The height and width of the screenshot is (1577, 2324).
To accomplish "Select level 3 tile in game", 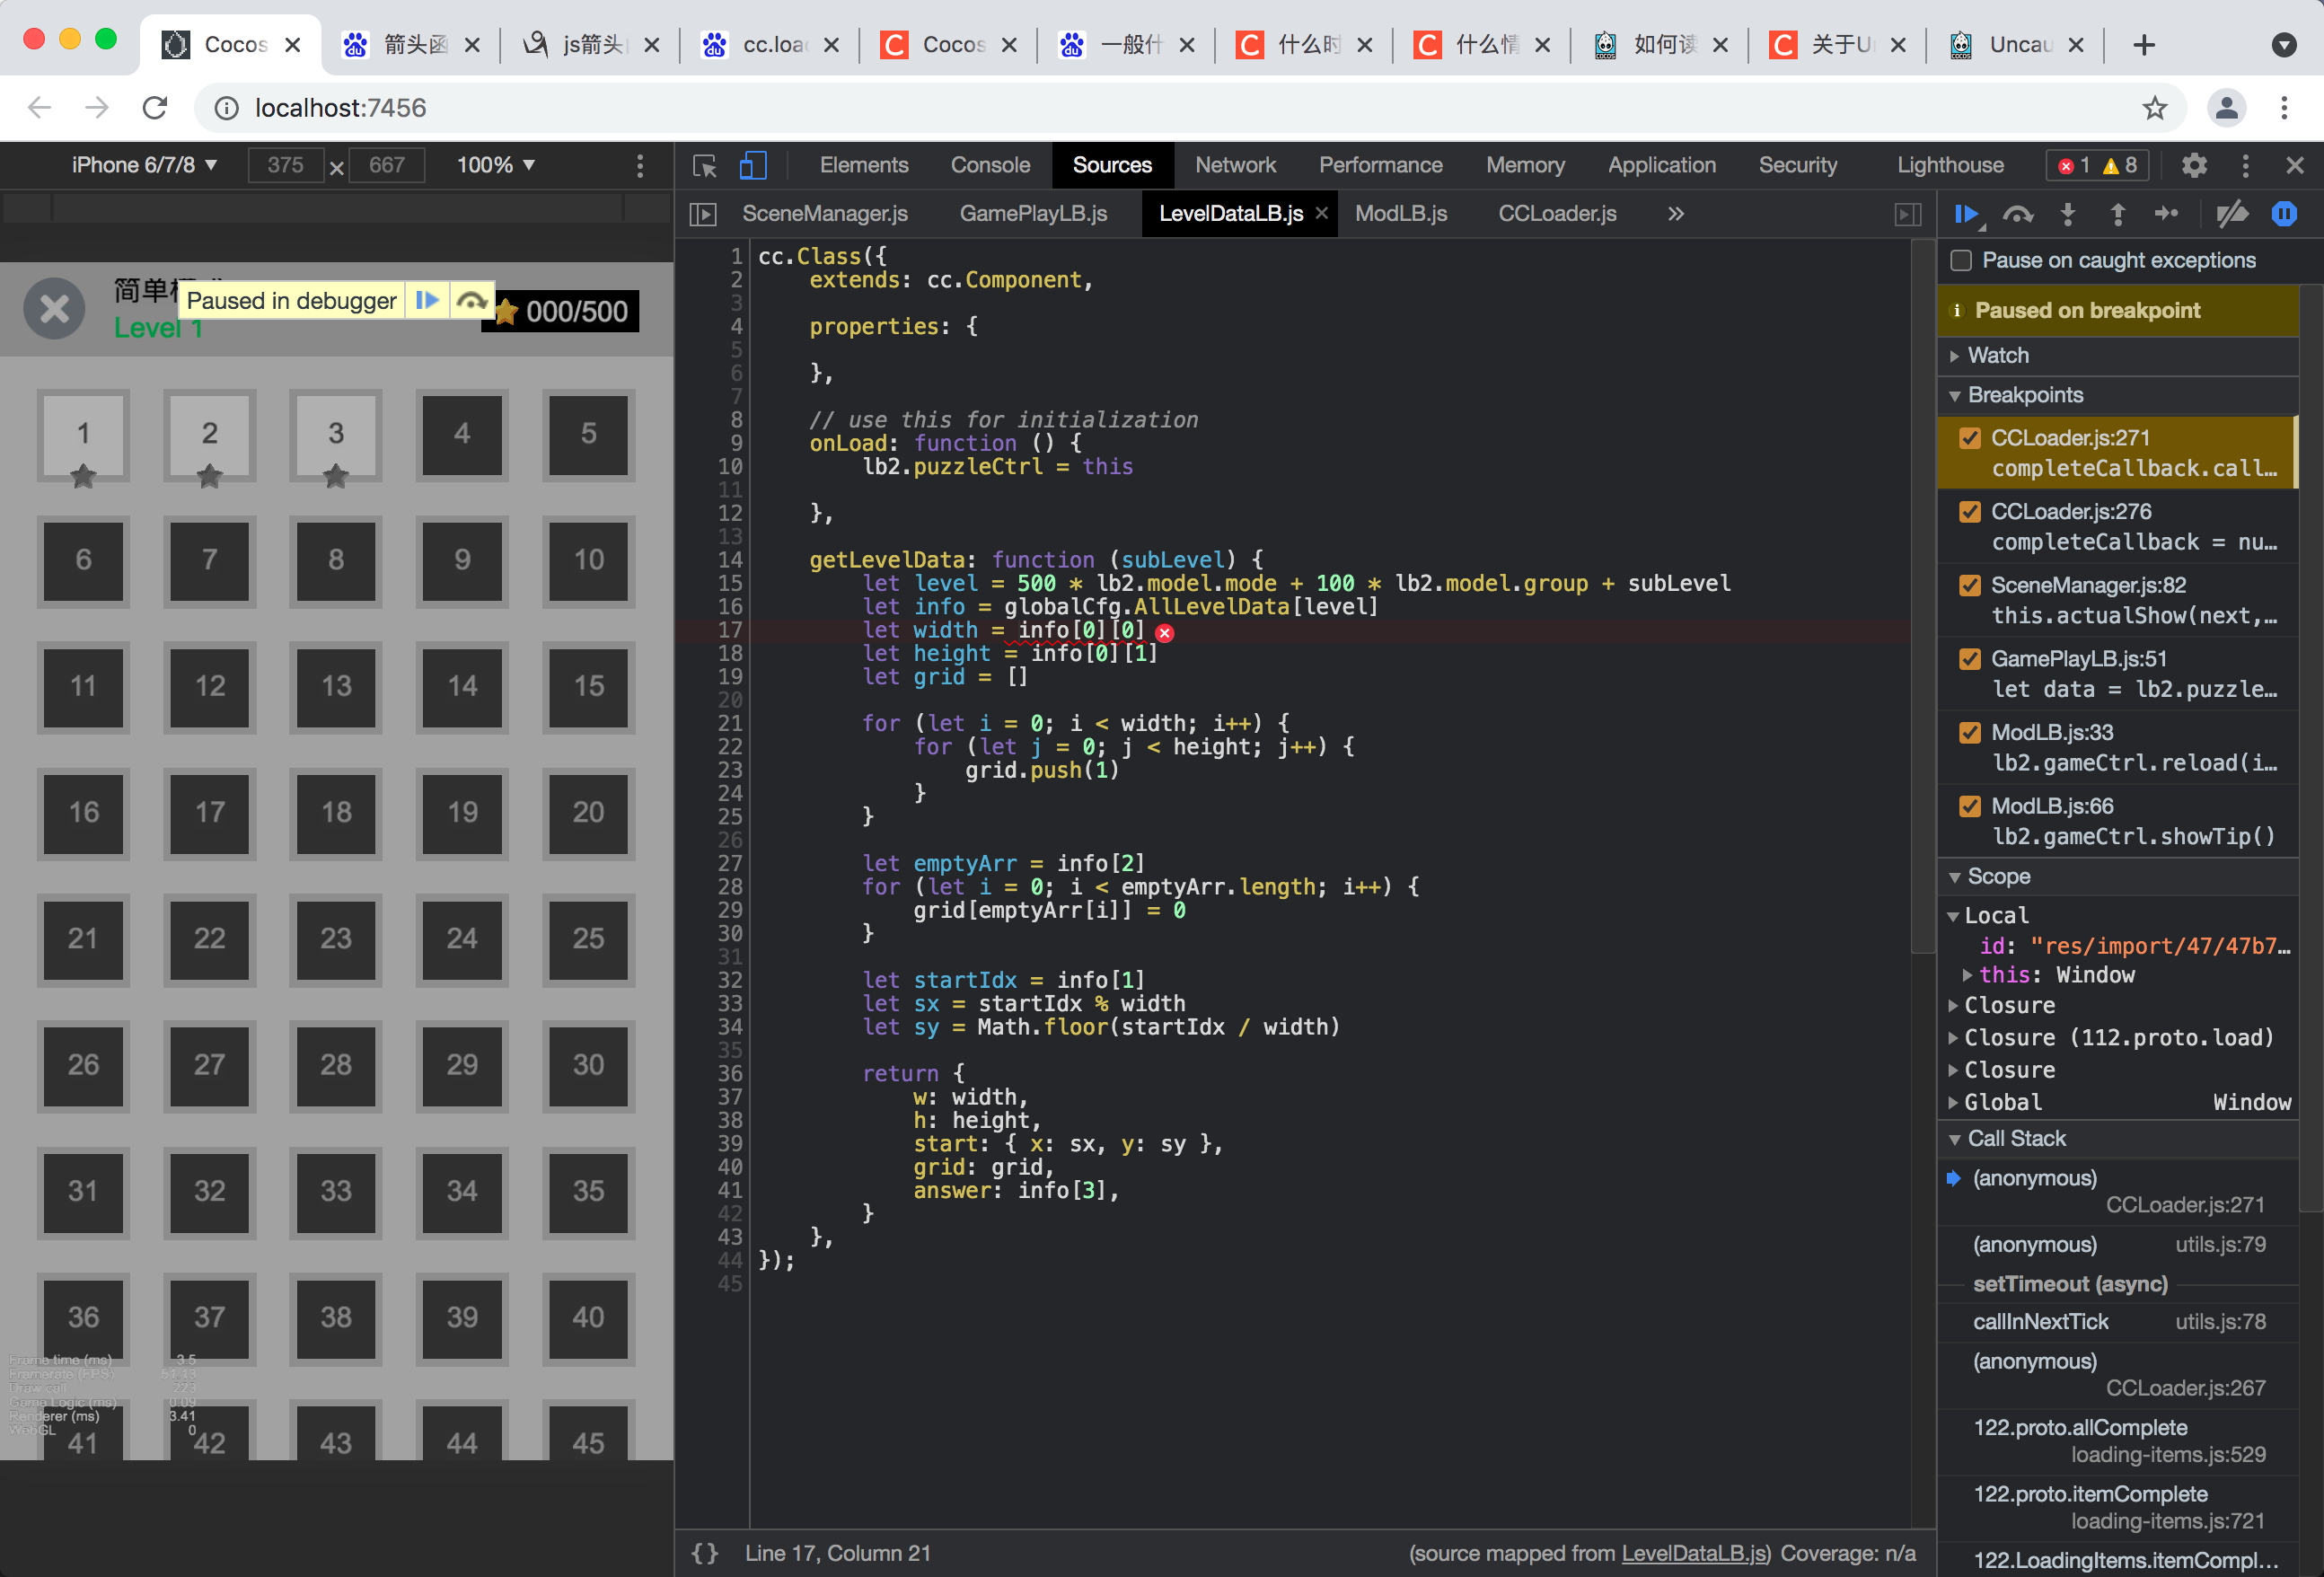I will [336, 434].
